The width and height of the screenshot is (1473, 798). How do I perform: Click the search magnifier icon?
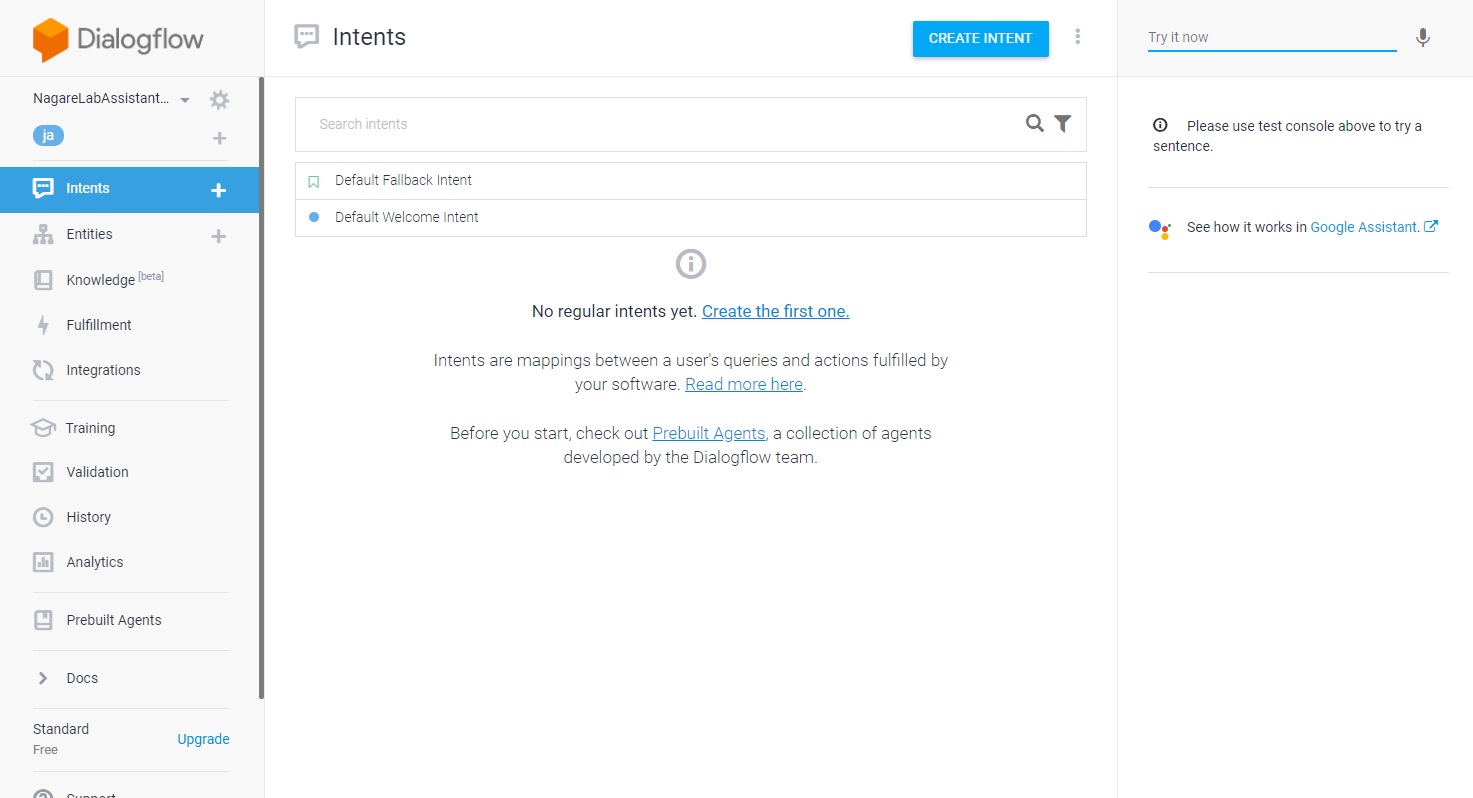1035,124
